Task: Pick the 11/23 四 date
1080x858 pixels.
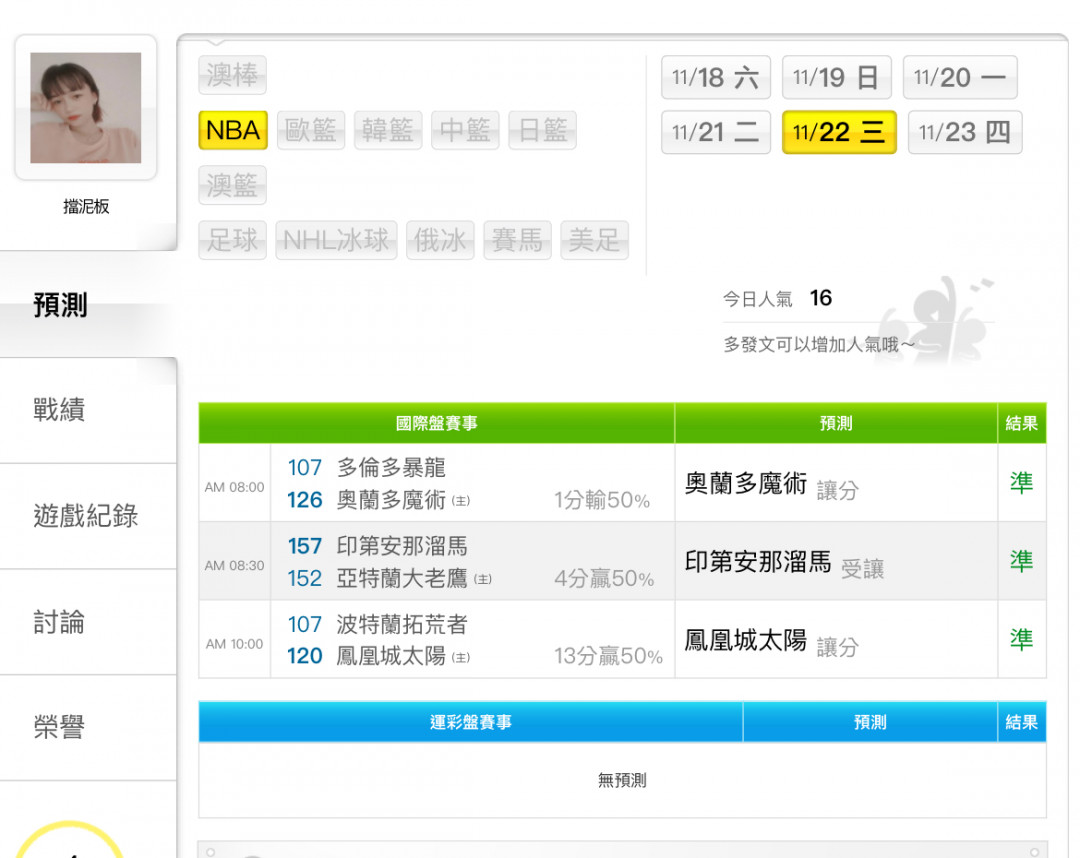Action: coord(965,132)
